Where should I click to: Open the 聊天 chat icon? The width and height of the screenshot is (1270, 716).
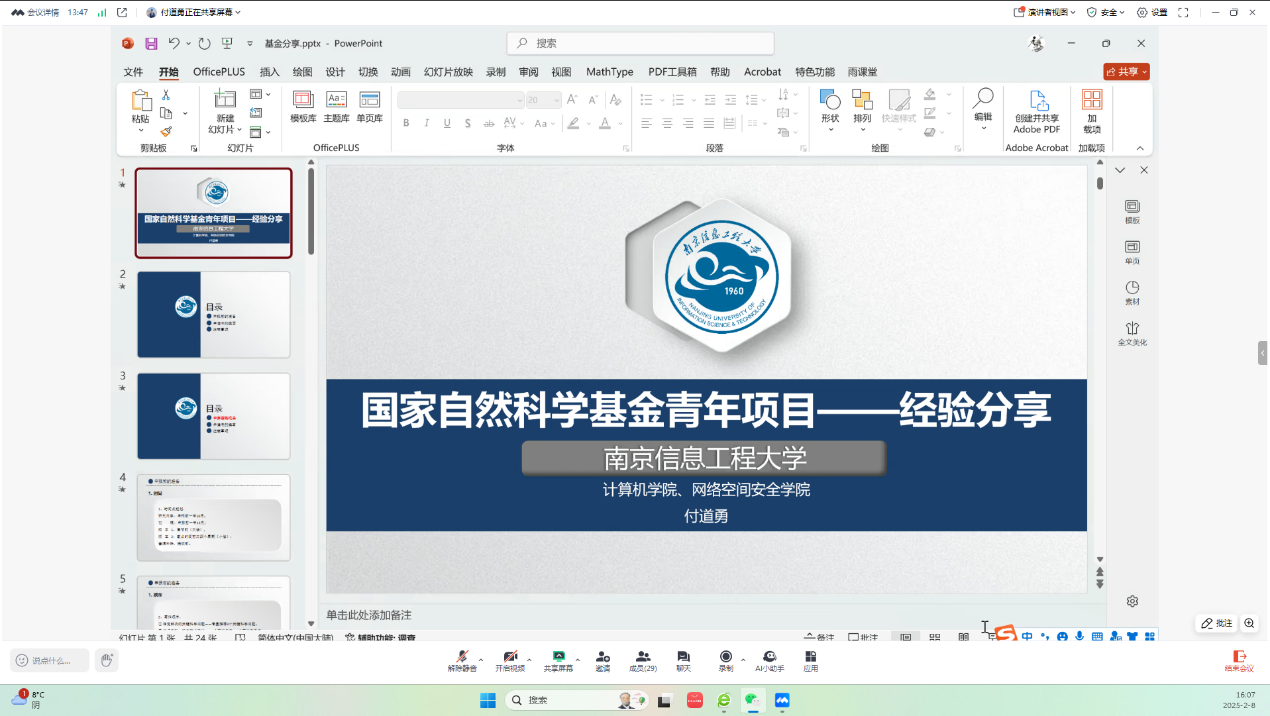tap(683, 661)
